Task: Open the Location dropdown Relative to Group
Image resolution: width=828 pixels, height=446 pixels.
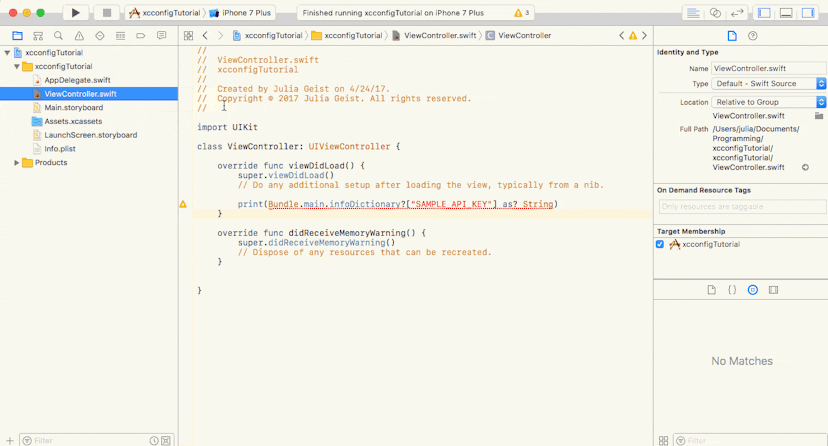Action: pos(769,102)
